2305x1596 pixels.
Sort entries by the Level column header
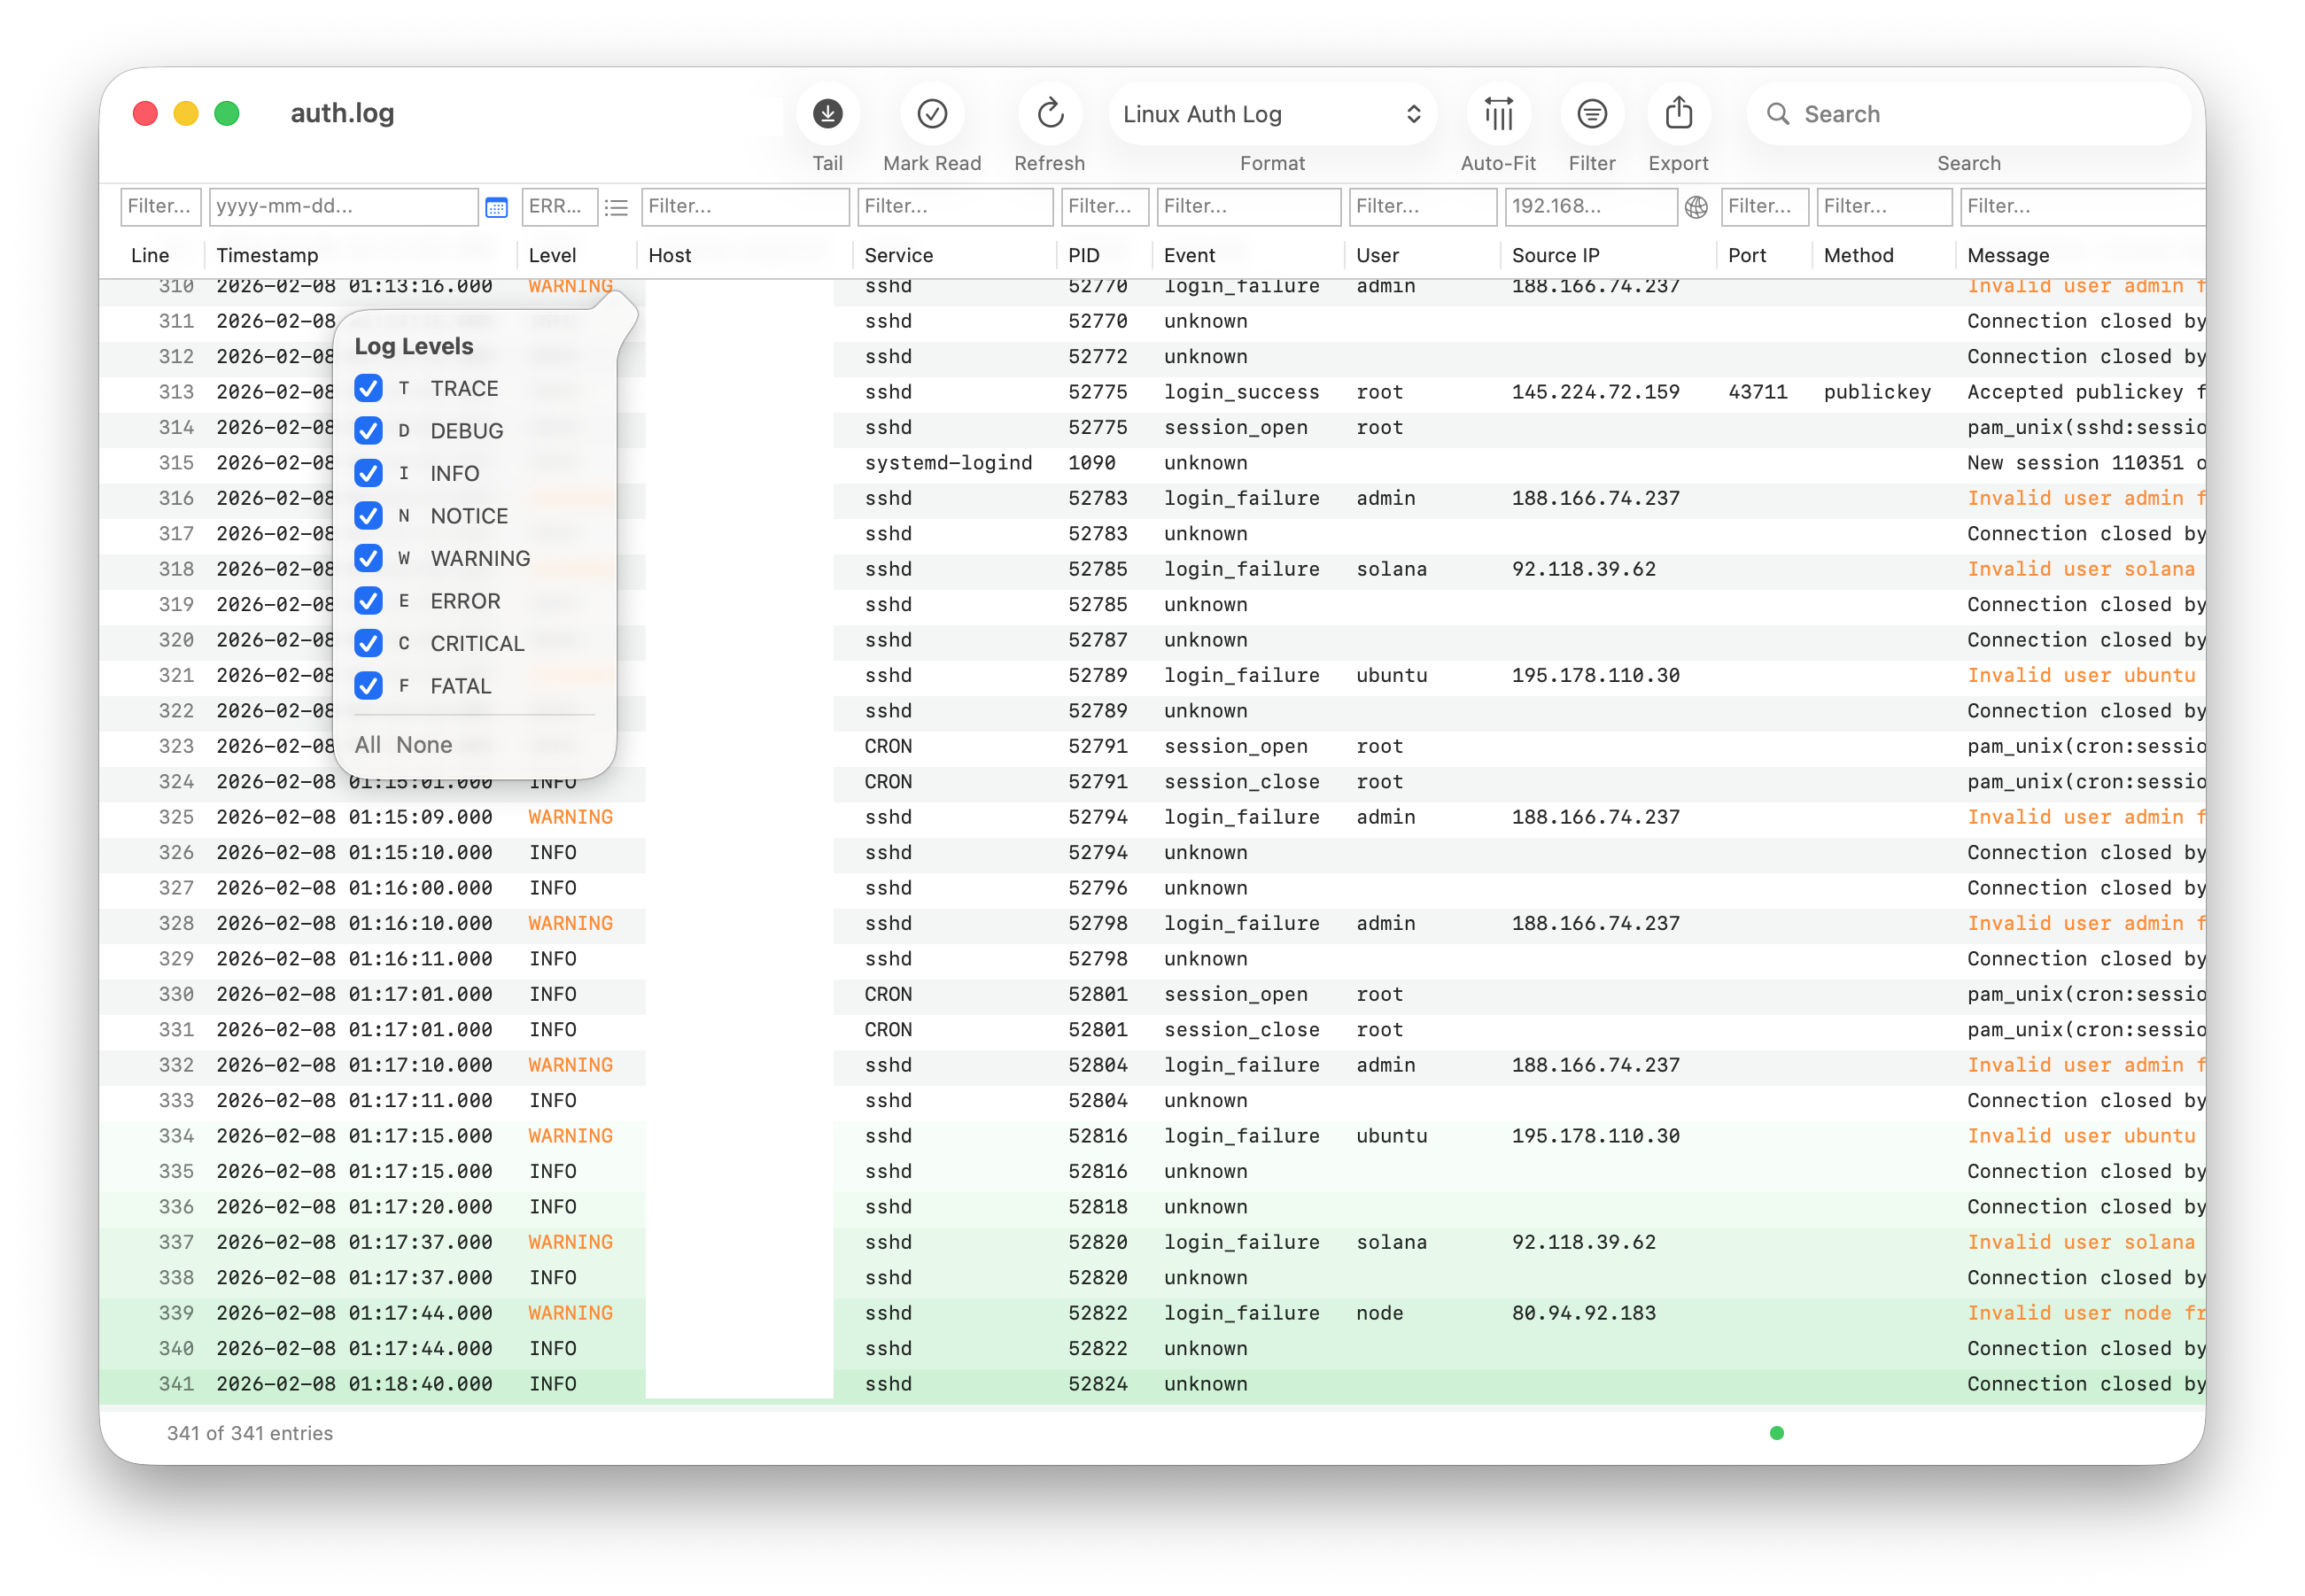[552, 255]
